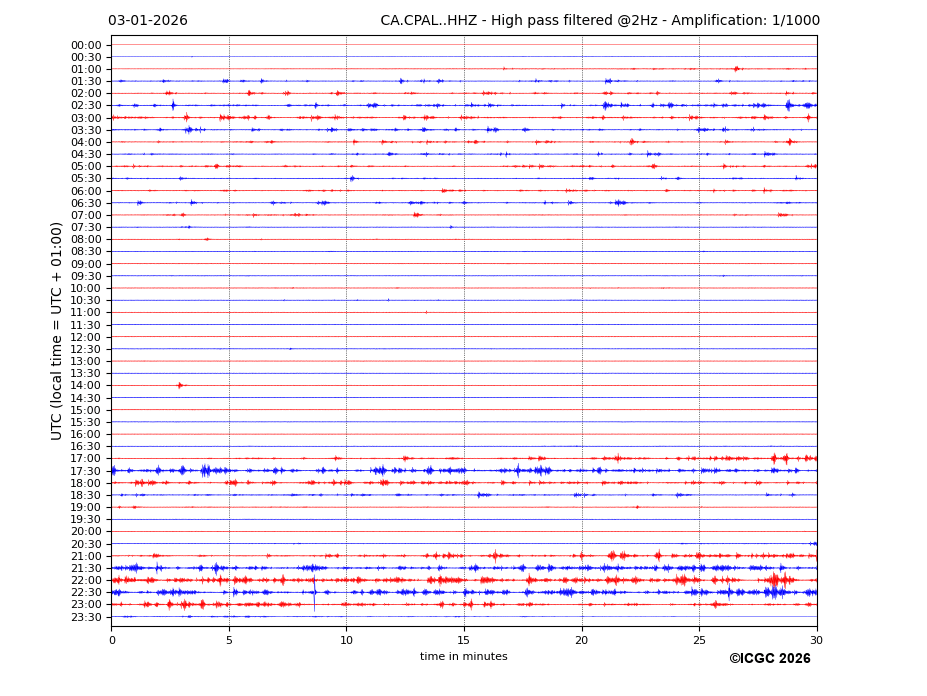Click the ©ICGC 2026 copyright text

769,659
